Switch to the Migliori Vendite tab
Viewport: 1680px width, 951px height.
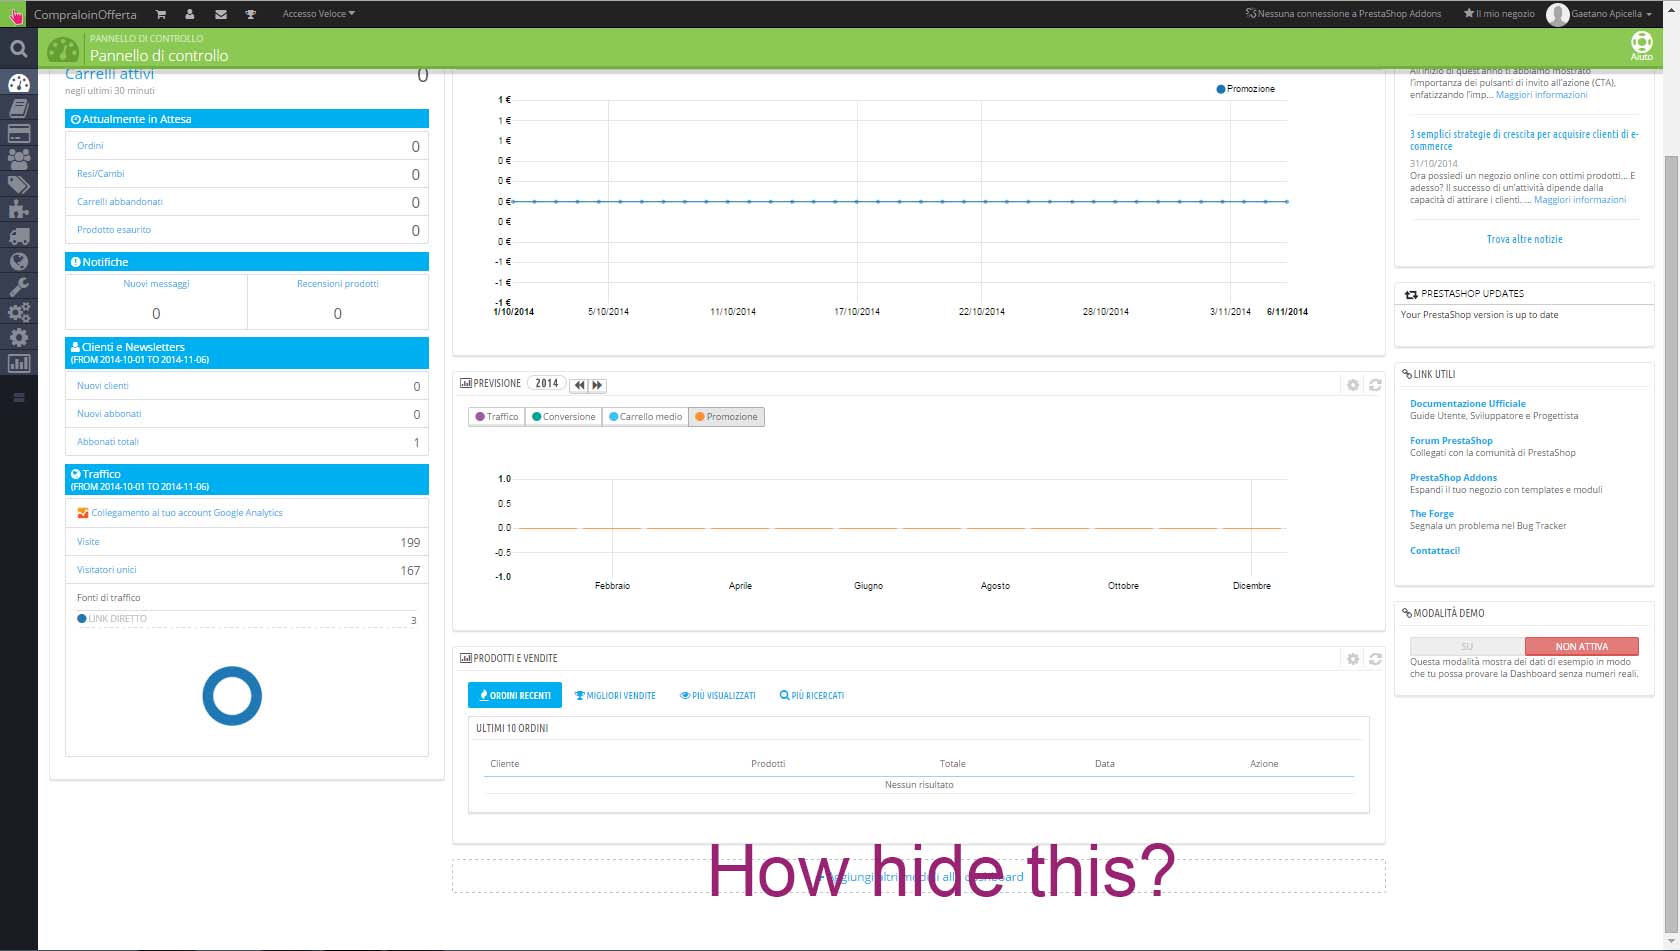[615, 695]
